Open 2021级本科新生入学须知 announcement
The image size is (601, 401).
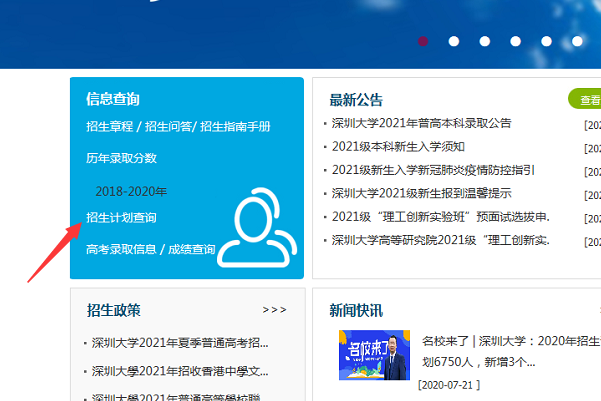coord(398,146)
